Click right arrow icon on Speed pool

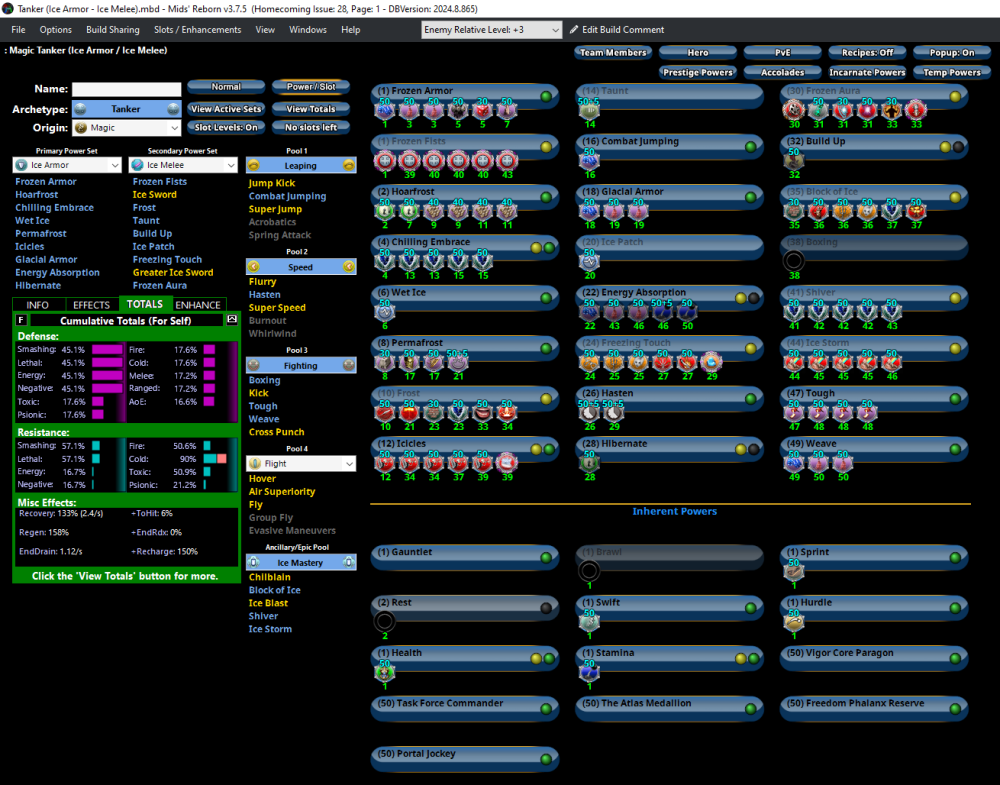349,267
